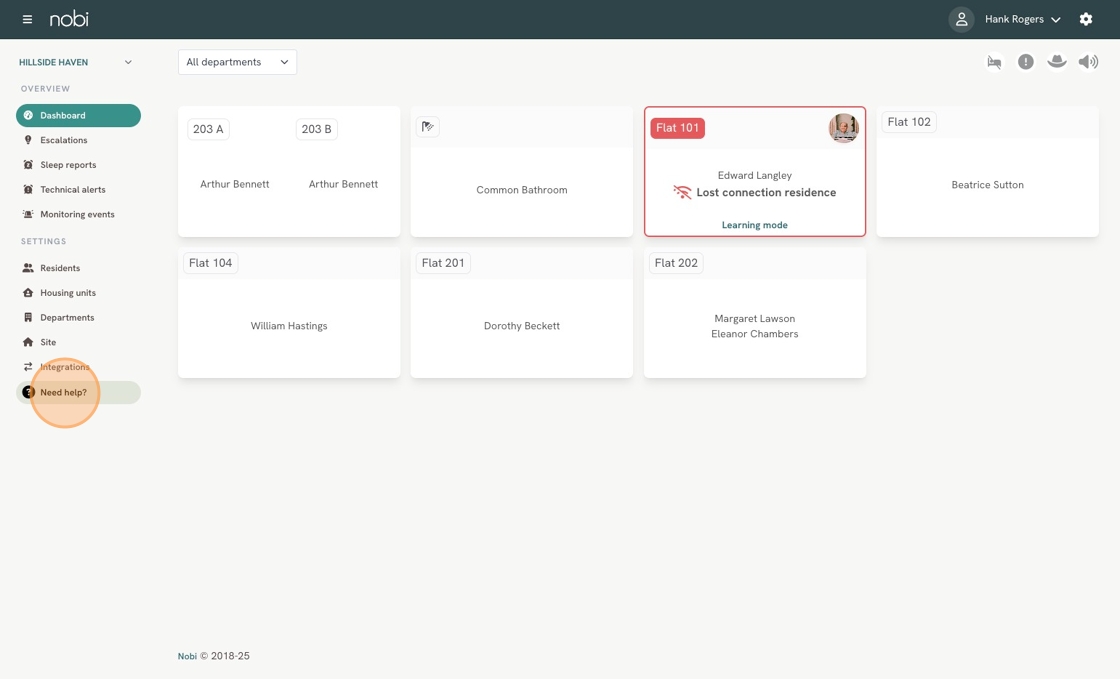Open the hamburger navigation menu

tap(27, 19)
